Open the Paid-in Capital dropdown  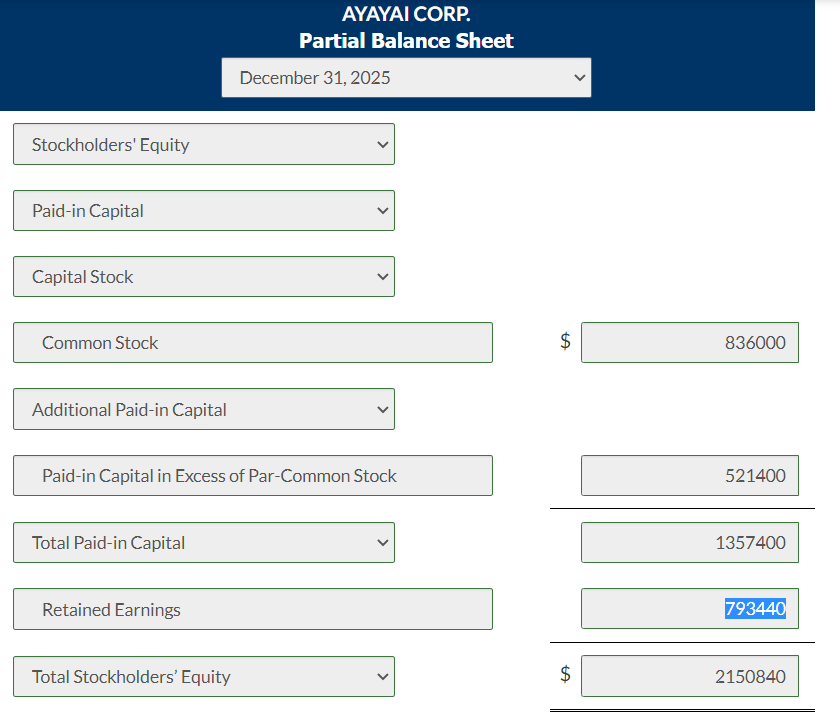(203, 210)
